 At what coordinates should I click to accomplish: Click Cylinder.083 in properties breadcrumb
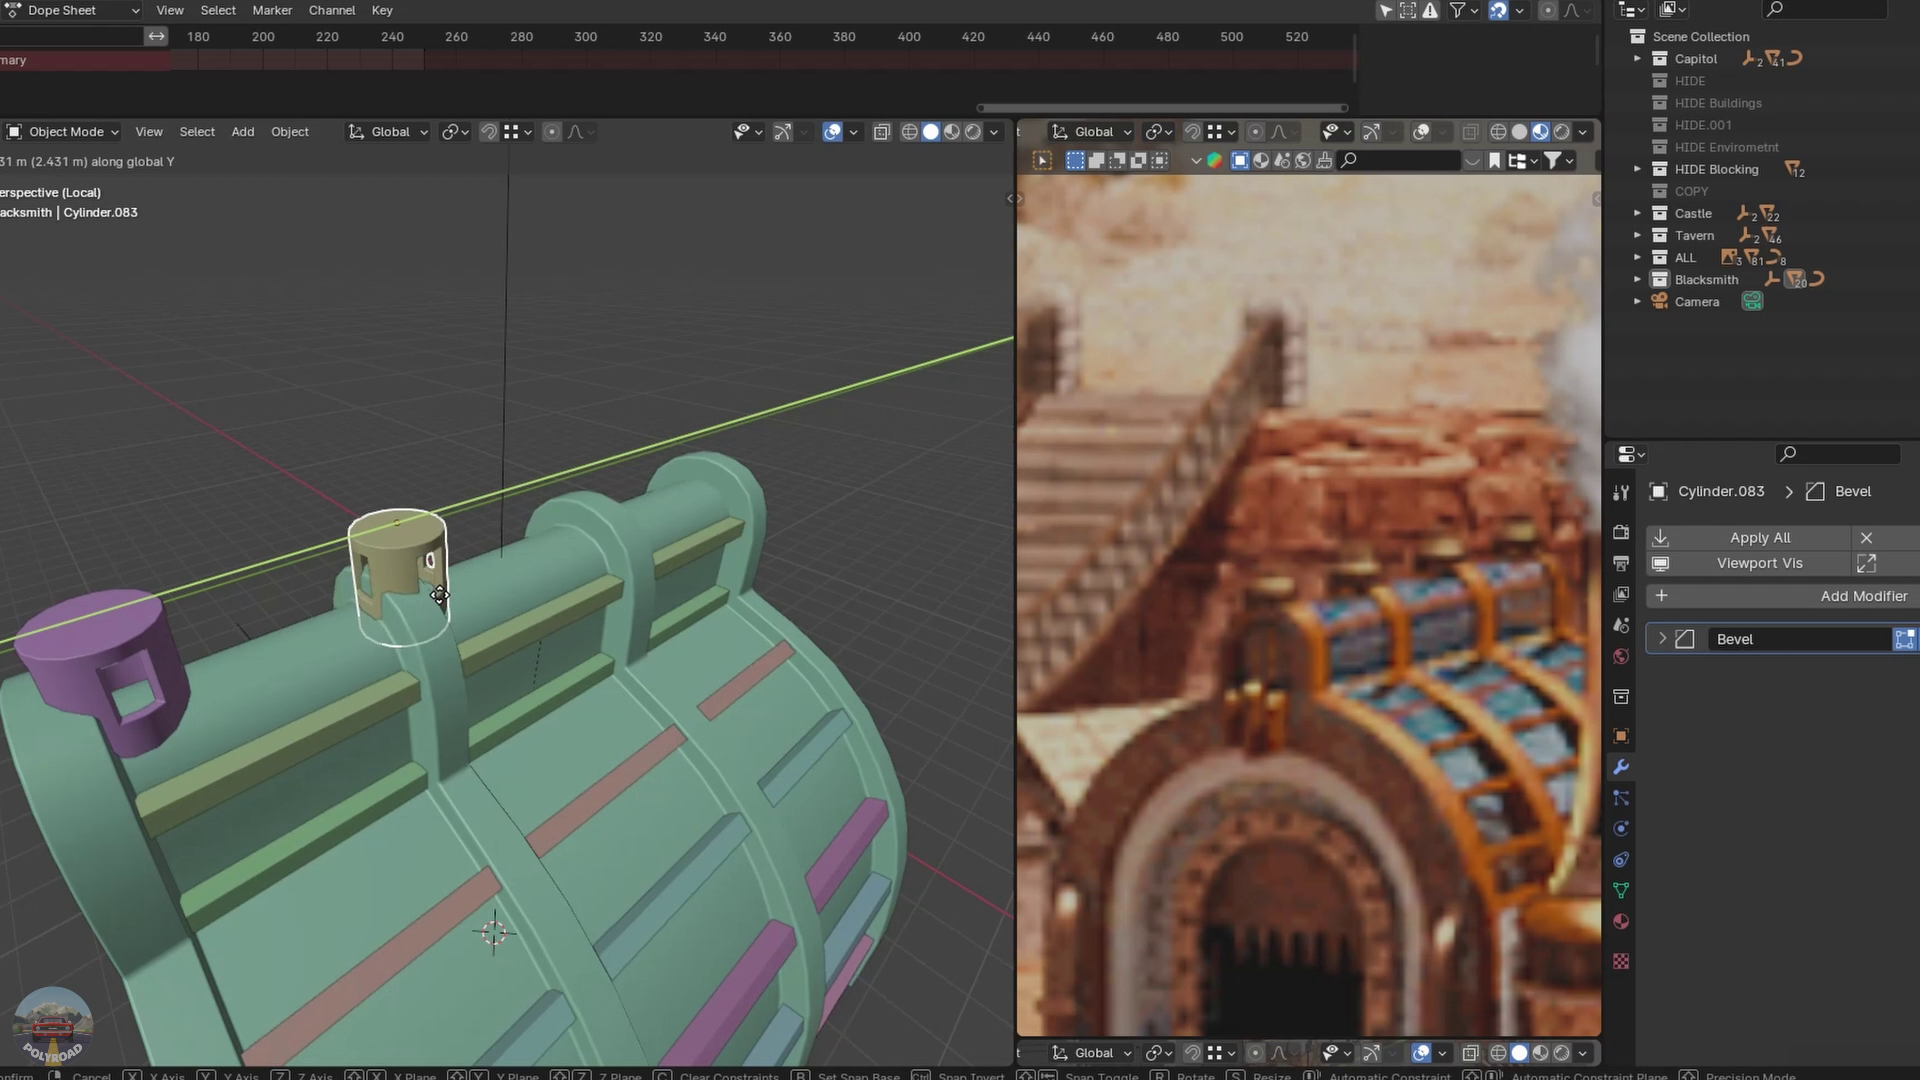(x=1720, y=491)
